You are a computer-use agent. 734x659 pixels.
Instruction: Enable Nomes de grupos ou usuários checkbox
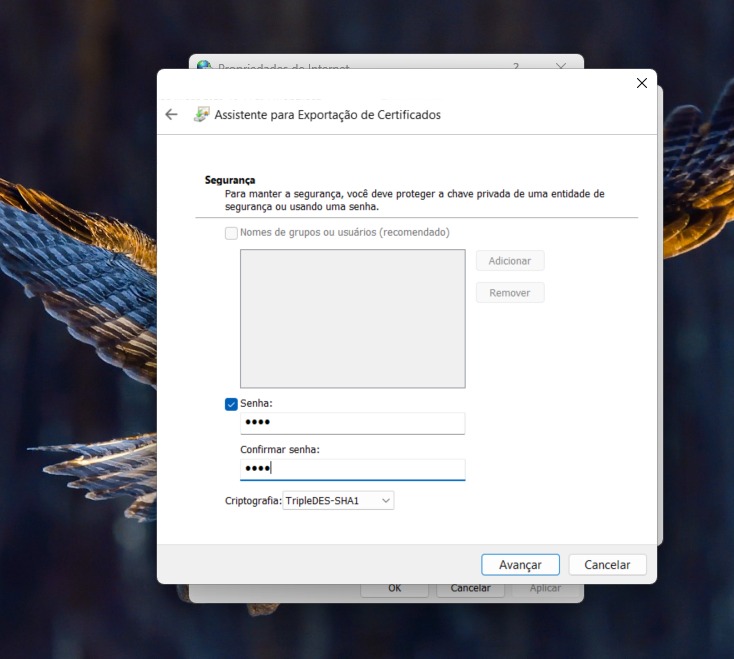[x=232, y=233]
